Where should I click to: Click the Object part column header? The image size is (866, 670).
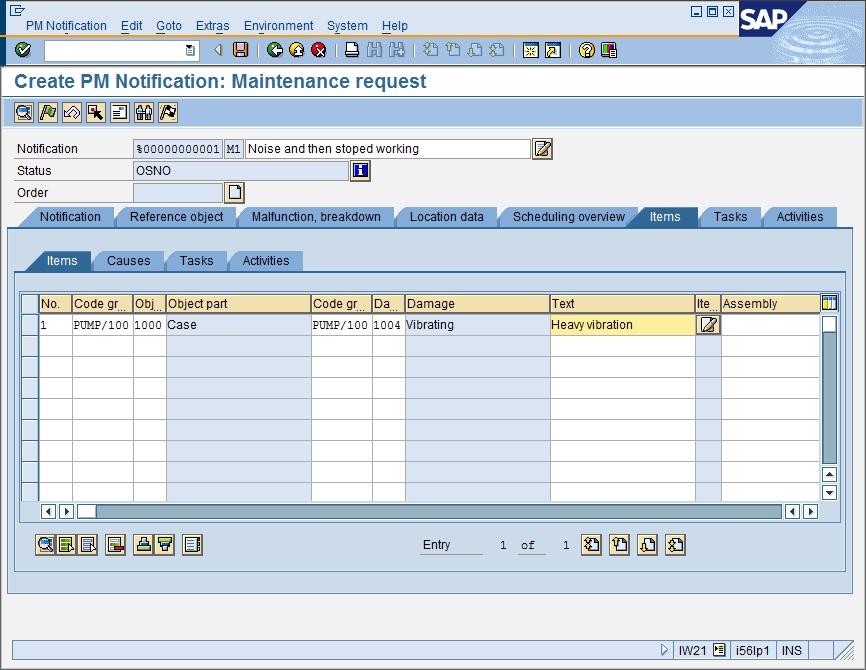tap(238, 304)
